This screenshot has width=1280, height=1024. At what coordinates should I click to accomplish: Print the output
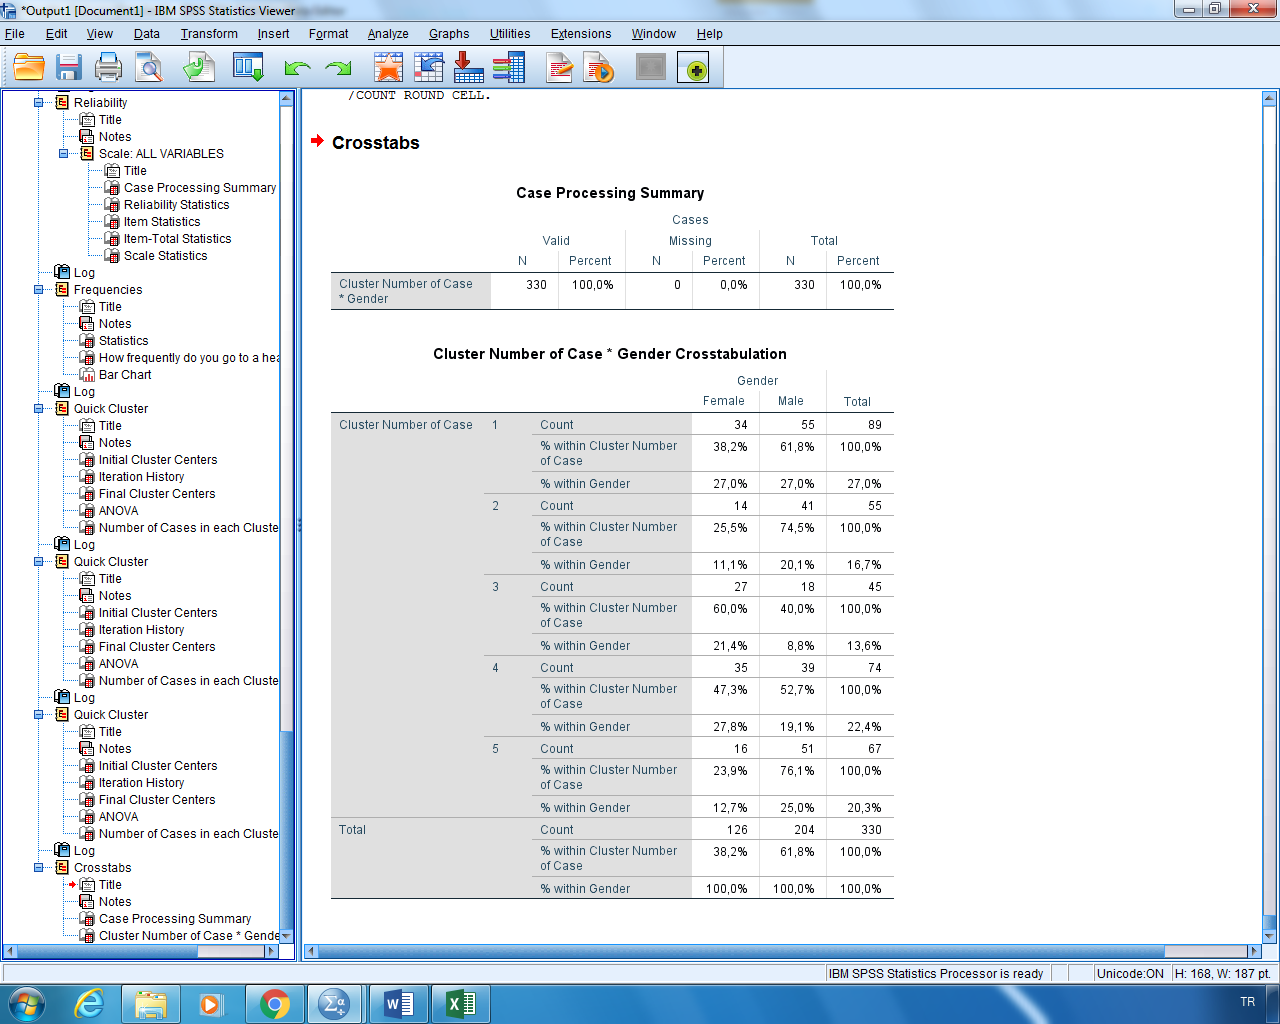pyautogui.click(x=108, y=67)
